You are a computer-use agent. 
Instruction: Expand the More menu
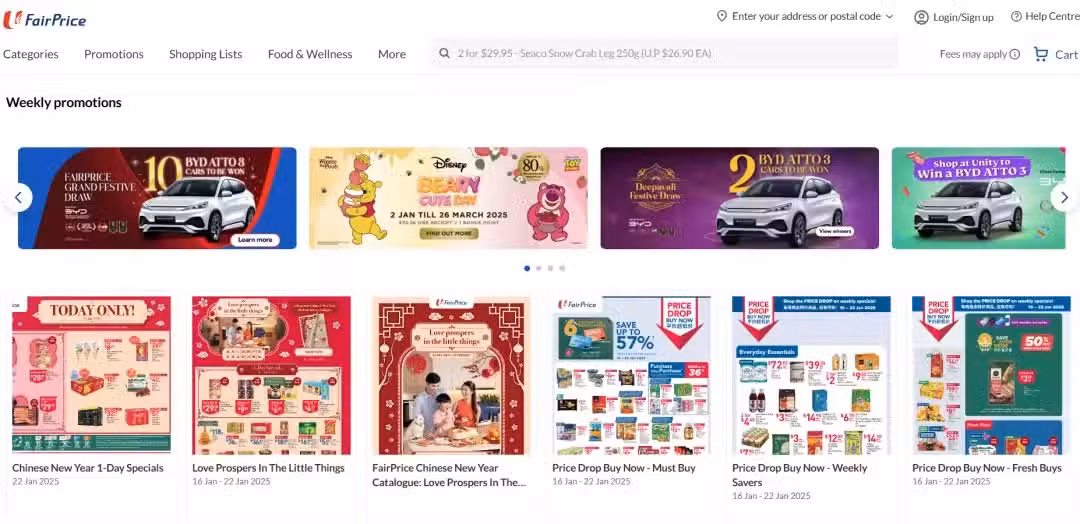click(x=392, y=54)
